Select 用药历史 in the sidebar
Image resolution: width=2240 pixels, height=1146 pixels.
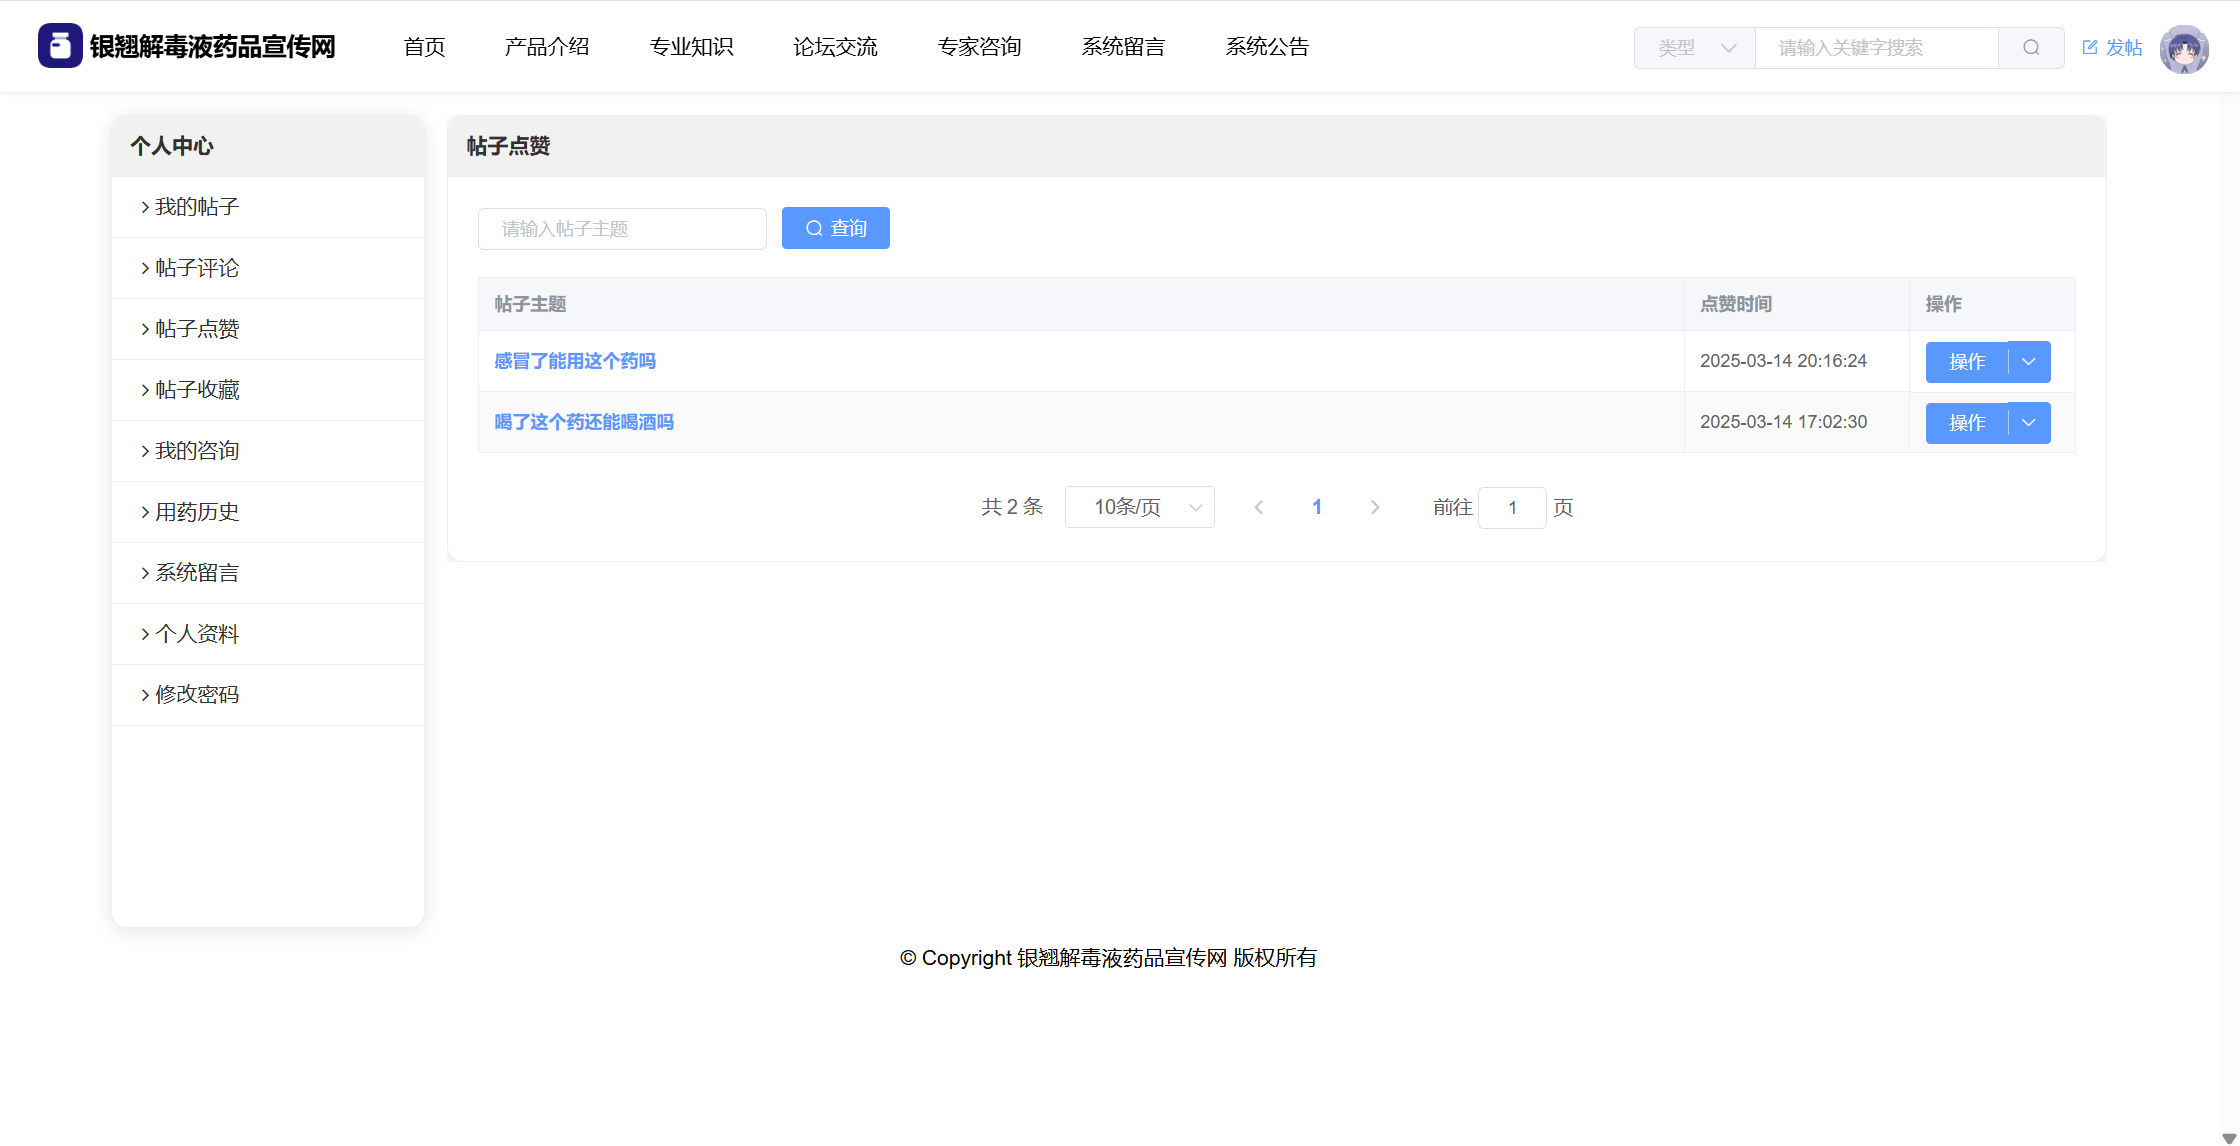(x=197, y=512)
